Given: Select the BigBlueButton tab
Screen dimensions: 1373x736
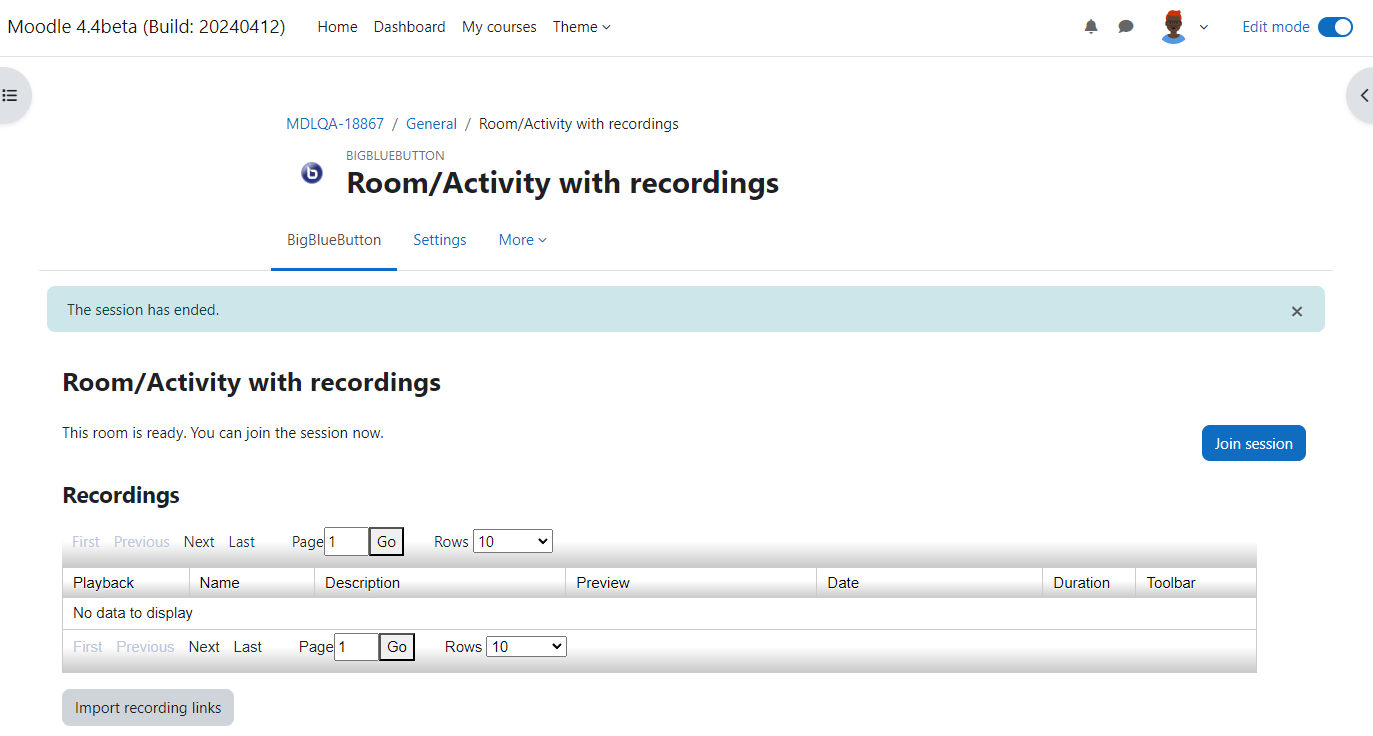Looking at the screenshot, I should 334,240.
